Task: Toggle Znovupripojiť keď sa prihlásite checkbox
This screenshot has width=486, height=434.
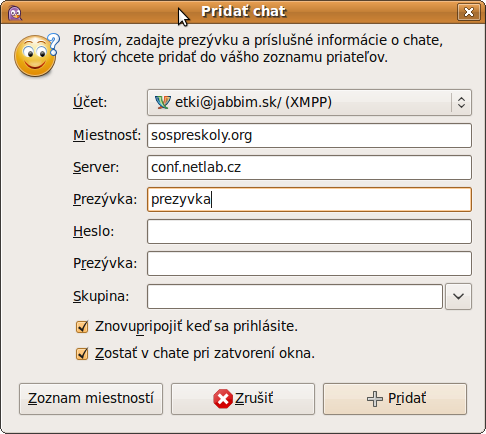Action: (82, 327)
